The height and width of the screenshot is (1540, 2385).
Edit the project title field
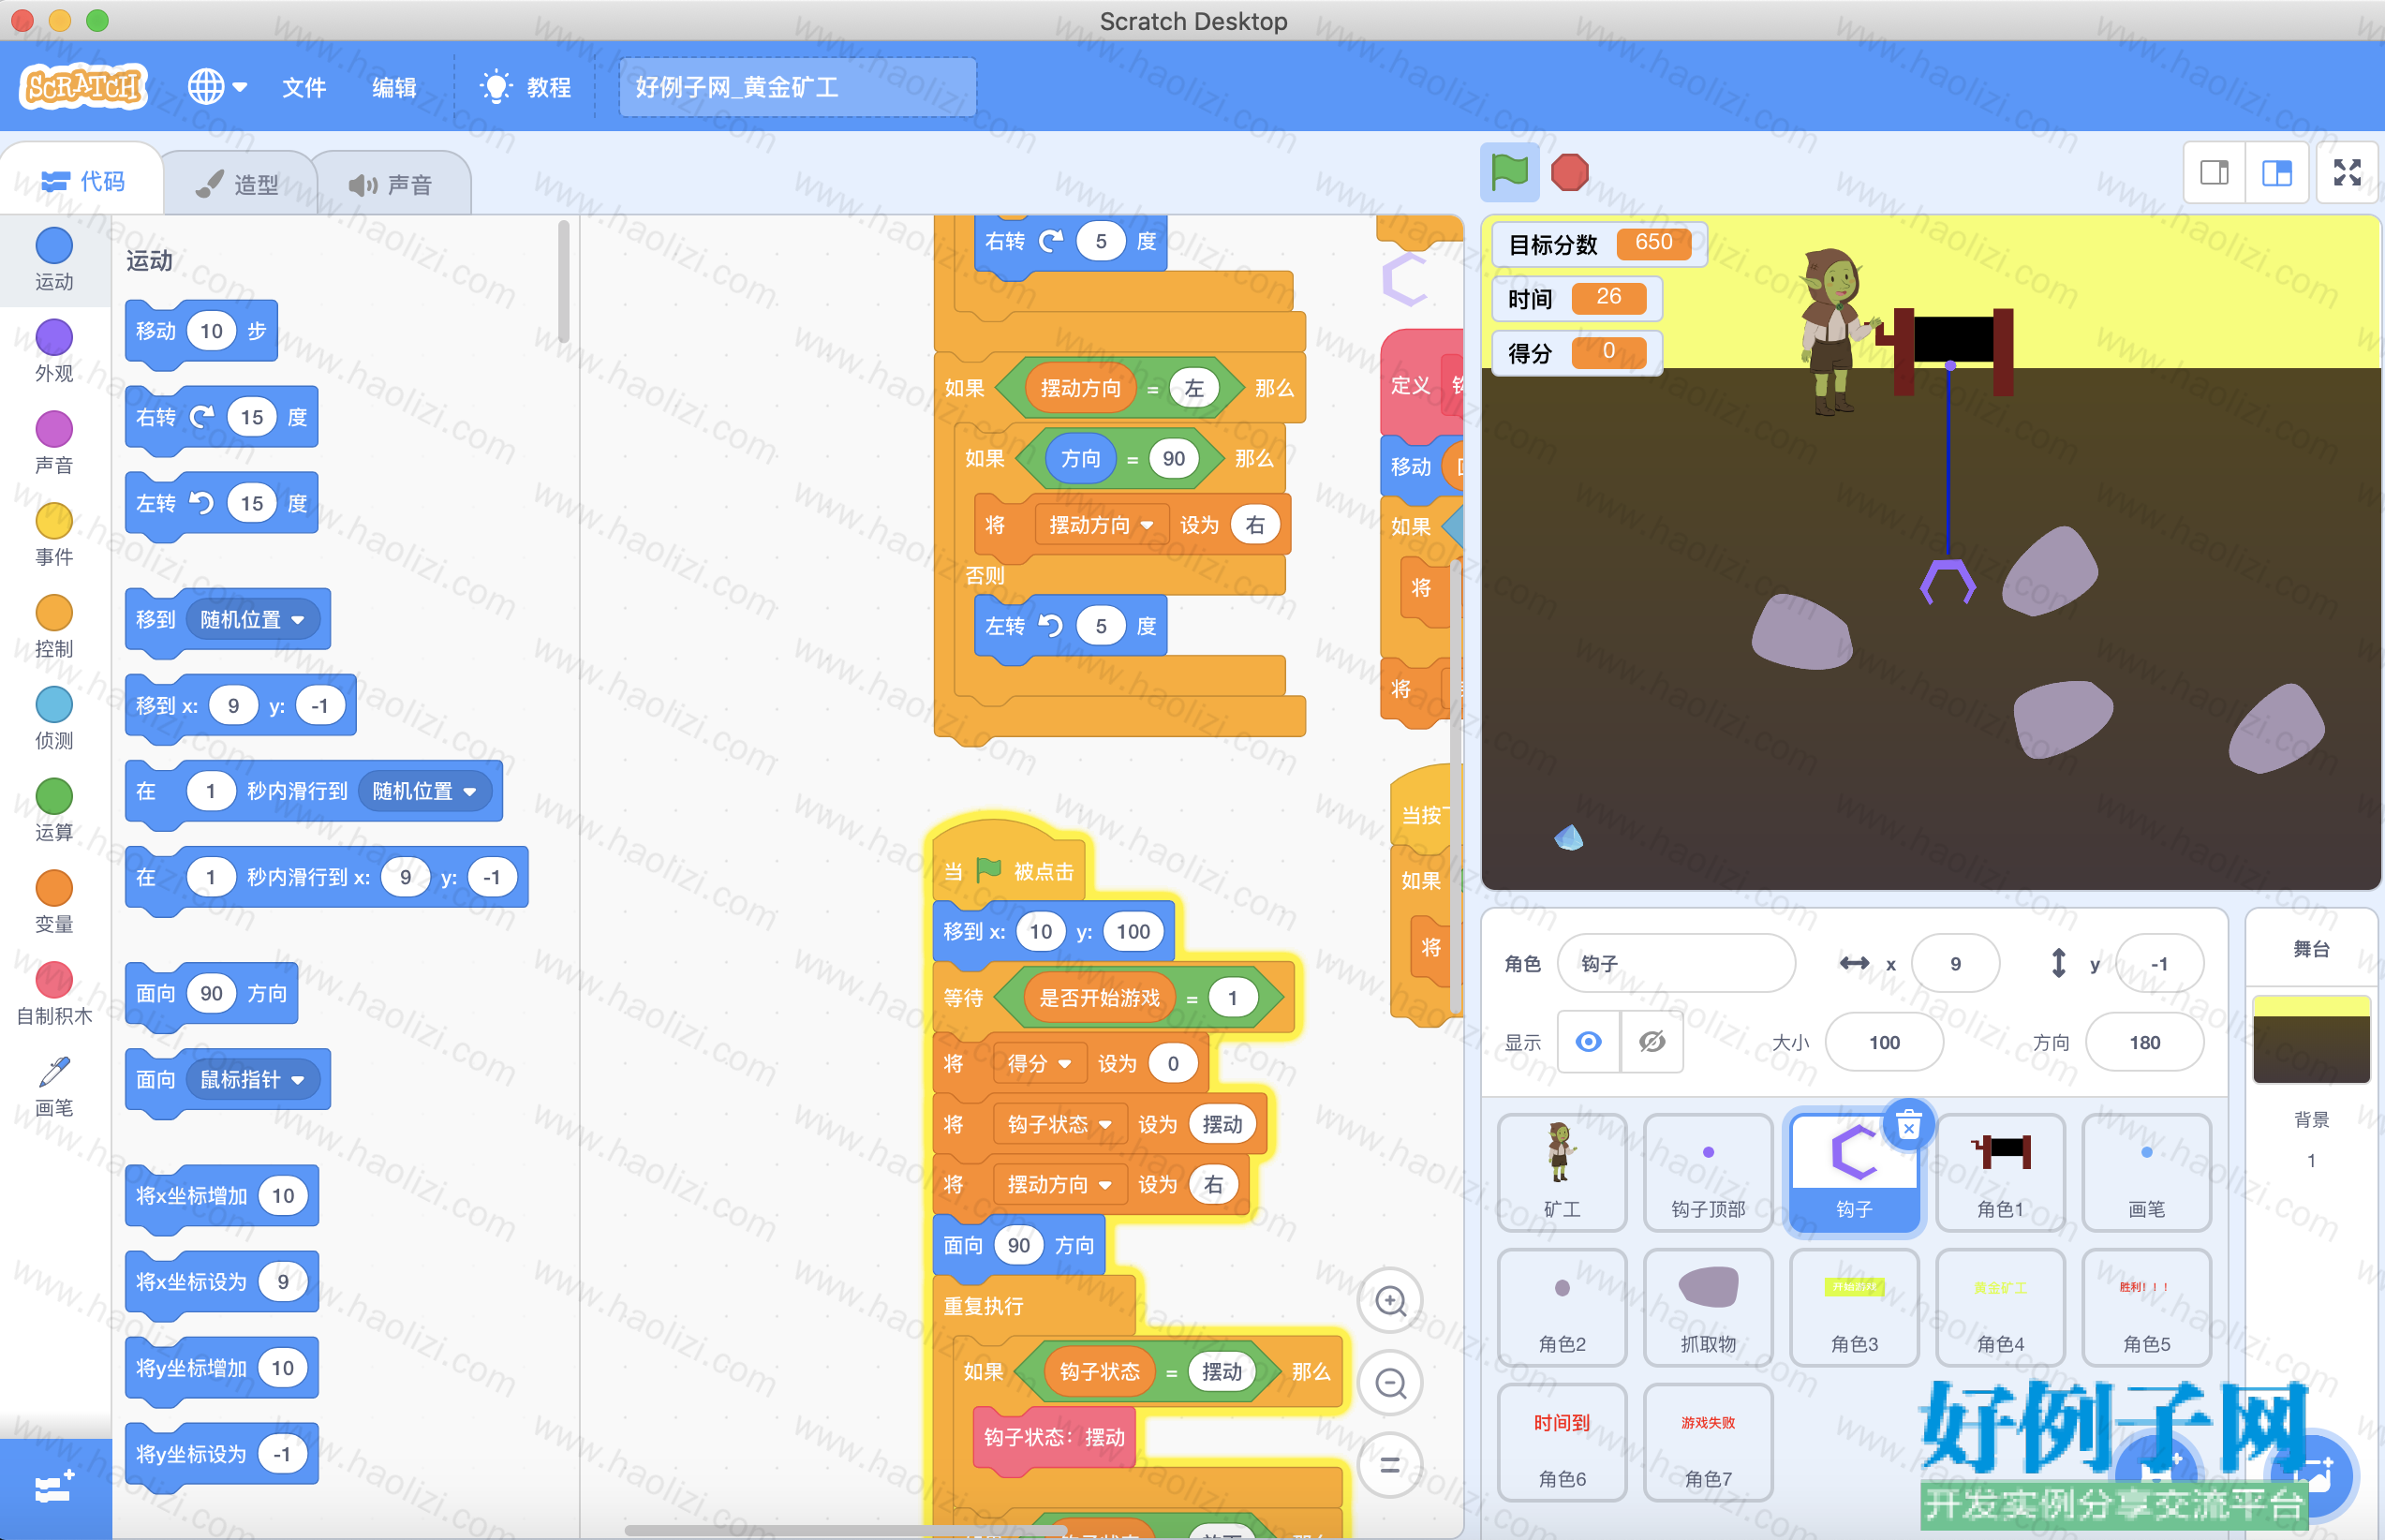797,87
